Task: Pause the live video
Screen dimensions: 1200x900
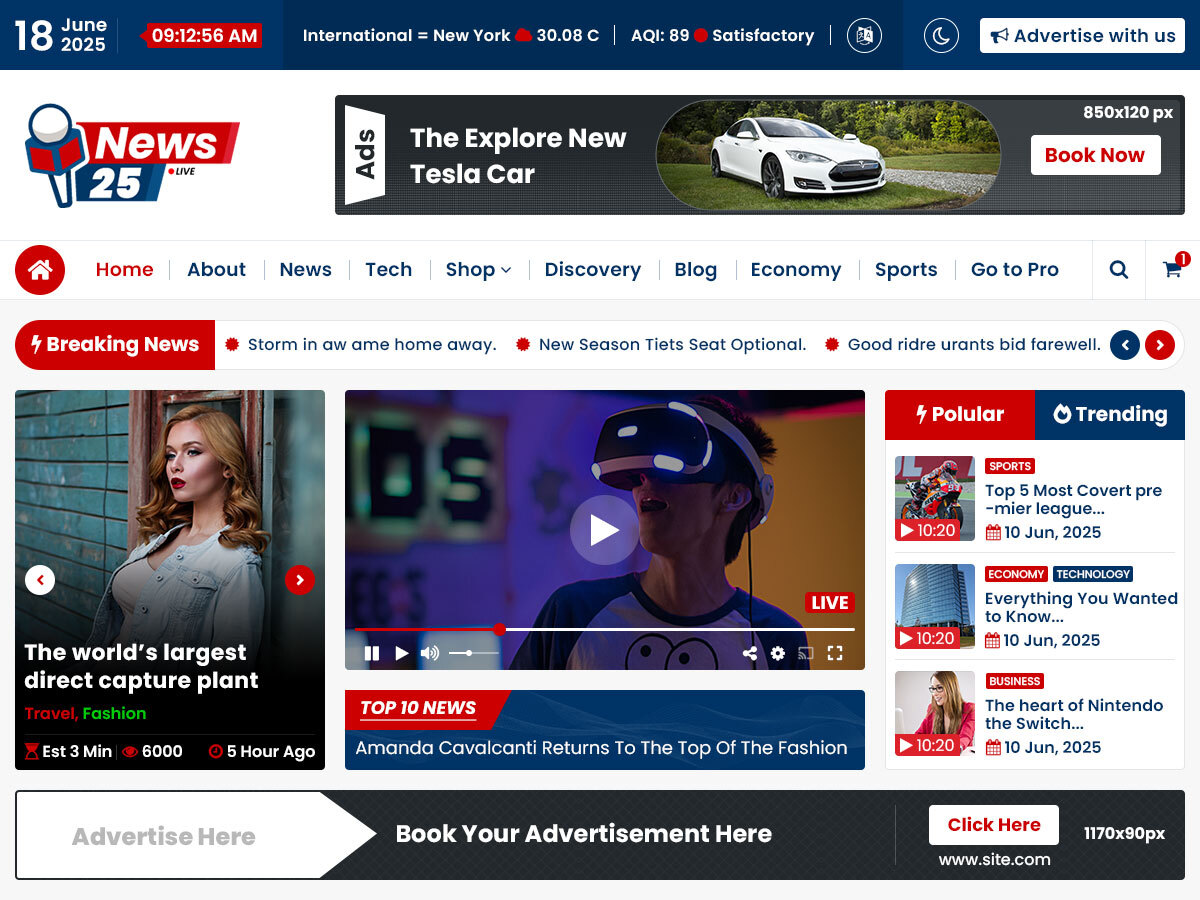Action: [372, 653]
